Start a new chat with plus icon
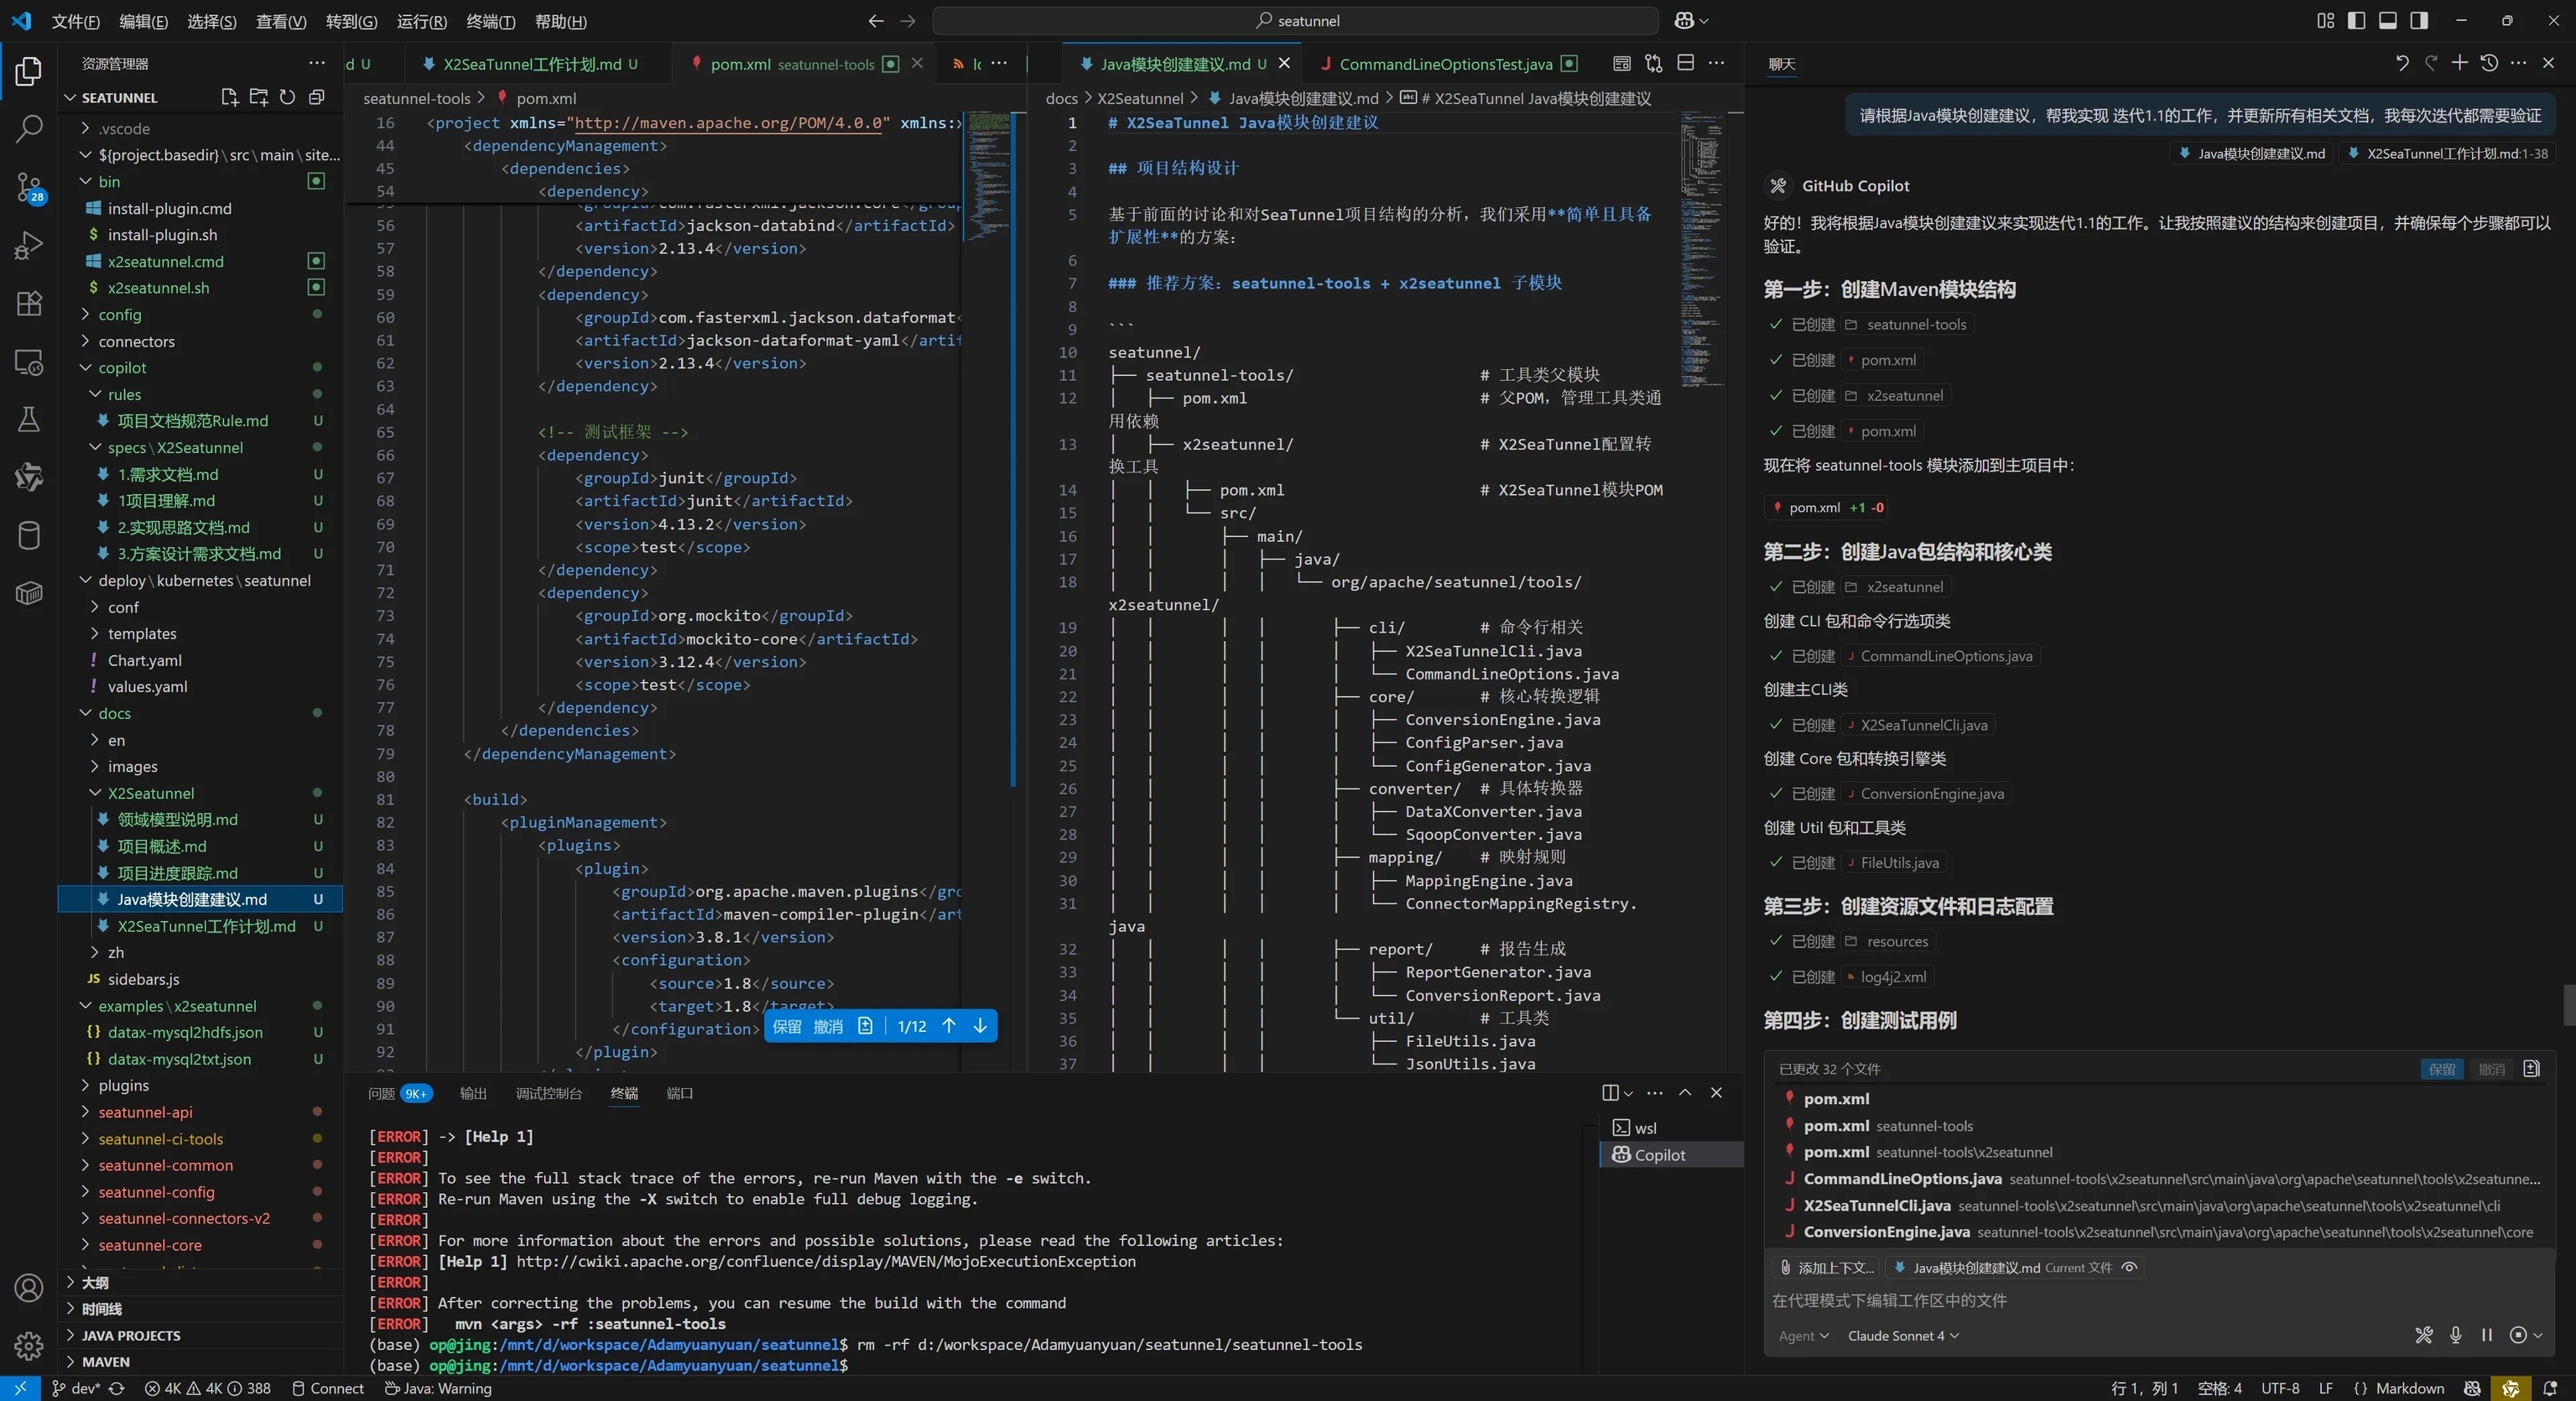The image size is (2576, 1401). tap(2459, 63)
